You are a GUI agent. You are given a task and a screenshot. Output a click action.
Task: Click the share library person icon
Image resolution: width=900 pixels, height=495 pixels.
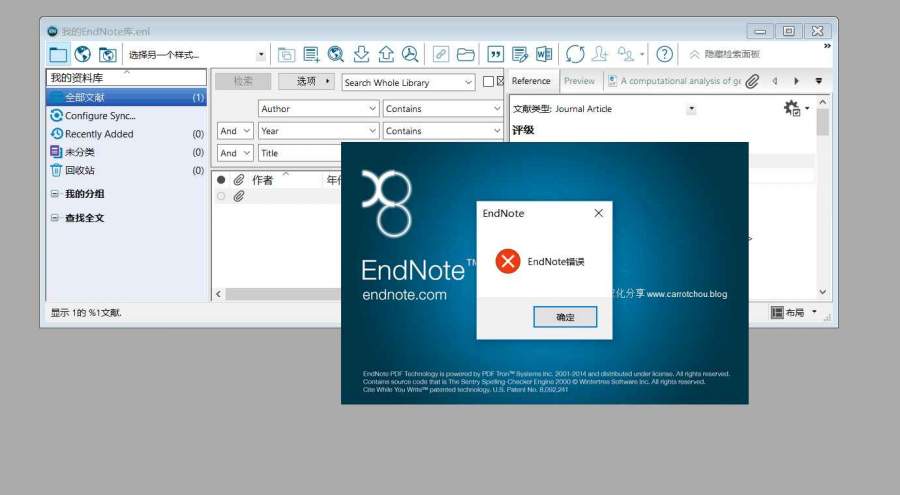600,55
